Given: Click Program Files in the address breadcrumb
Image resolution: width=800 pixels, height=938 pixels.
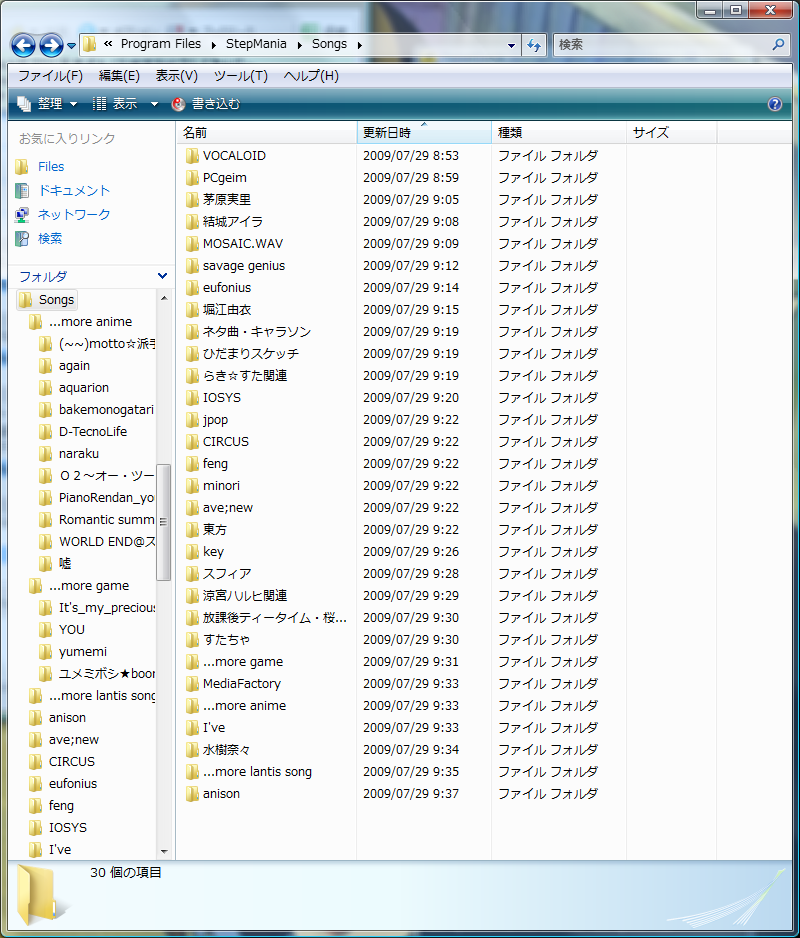Looking at the screenshot, I should point(160,44).
